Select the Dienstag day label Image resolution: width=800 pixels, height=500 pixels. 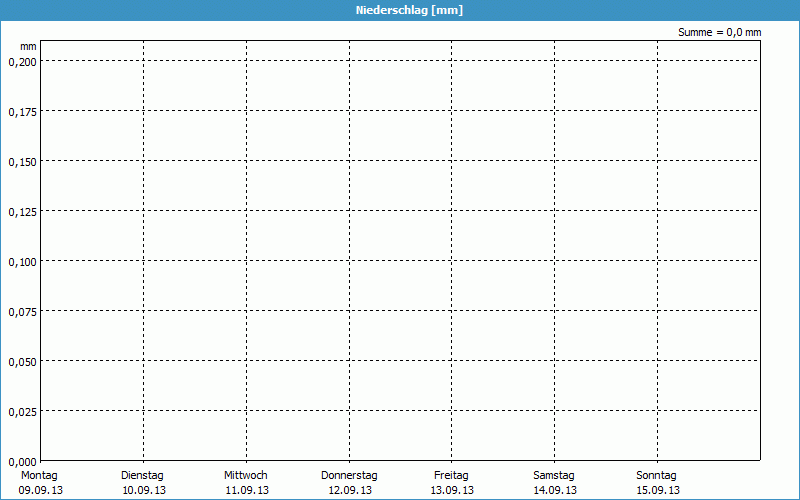tap(142, 476)
